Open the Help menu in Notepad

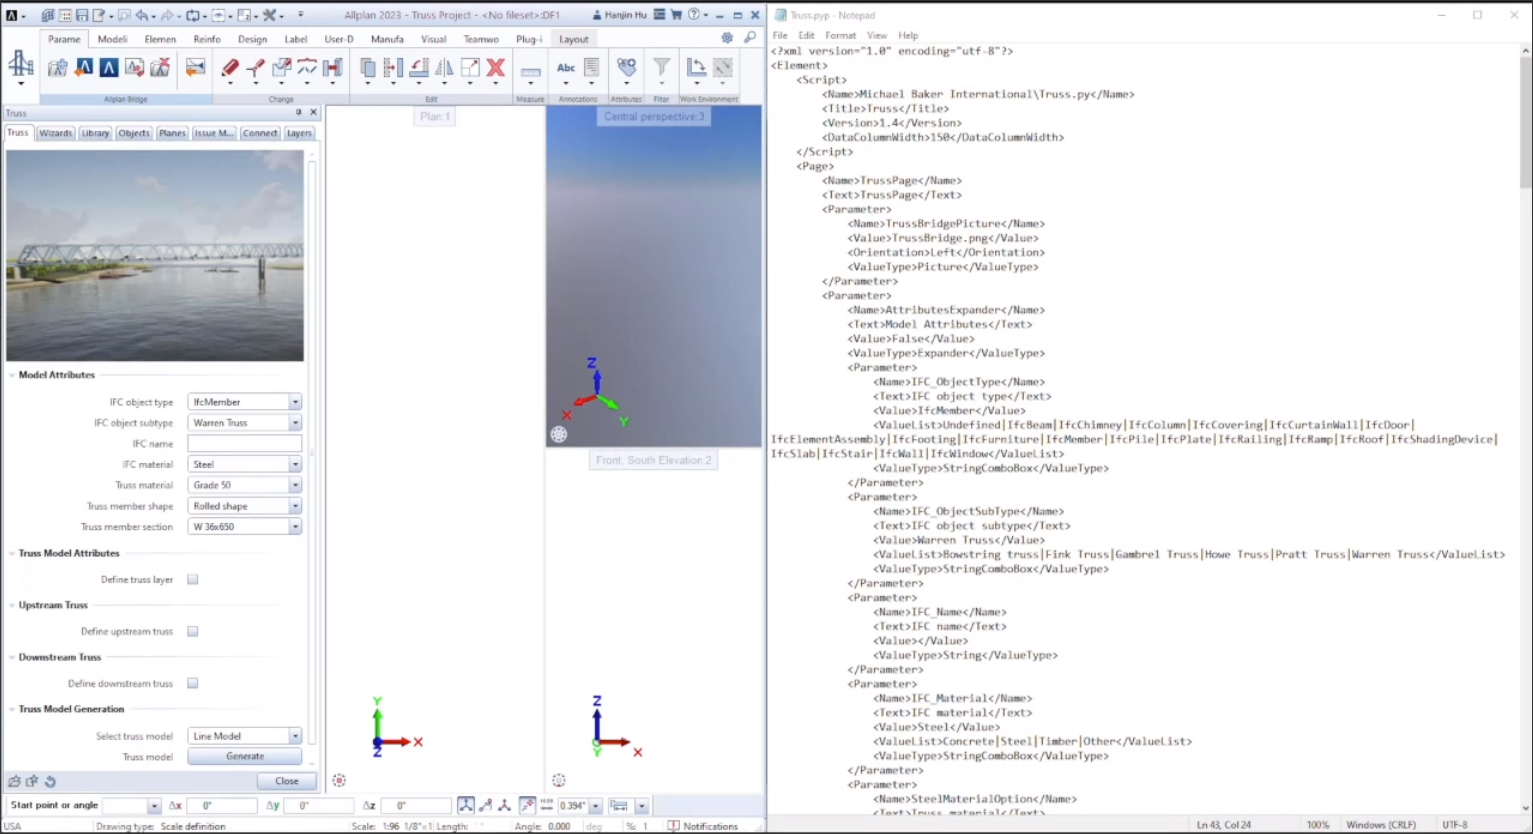(x=908, y=35)
